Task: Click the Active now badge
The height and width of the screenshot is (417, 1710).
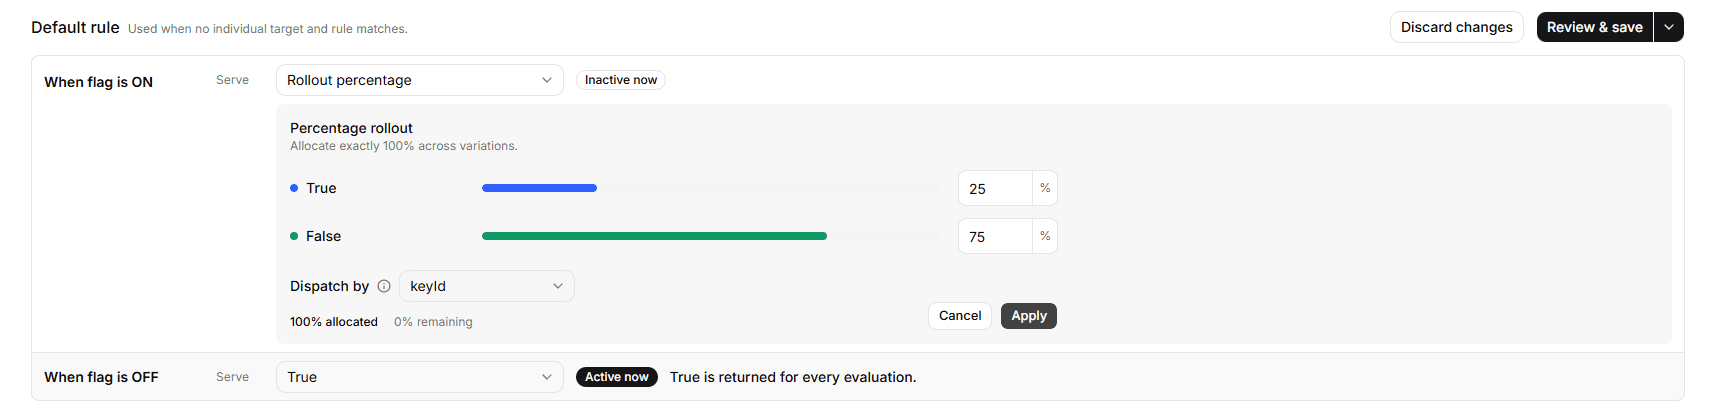Action: tap(617, 377)
